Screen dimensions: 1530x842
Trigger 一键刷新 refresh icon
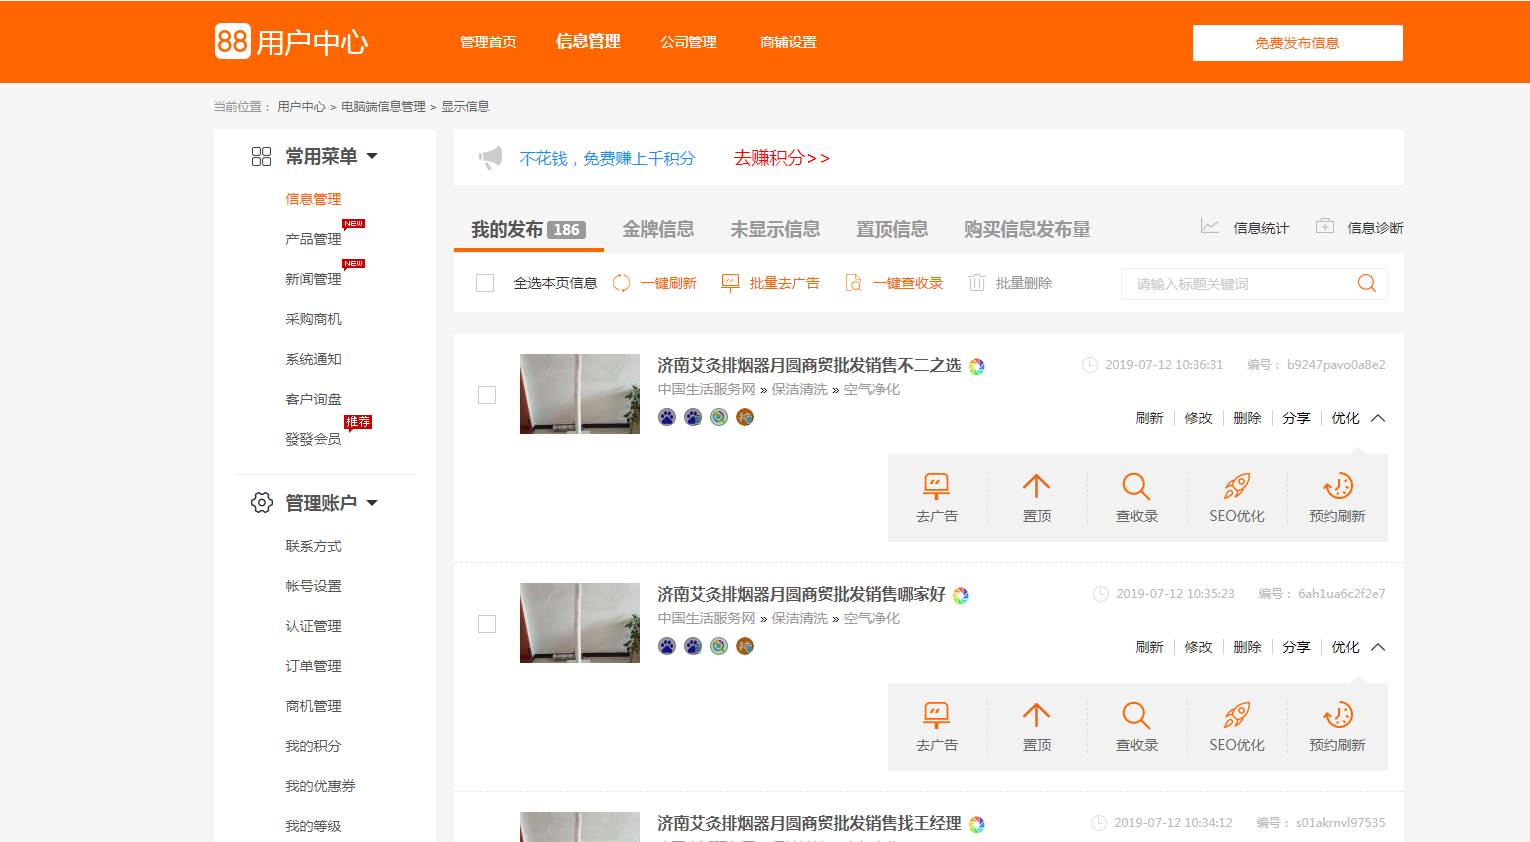pos(621,283)
